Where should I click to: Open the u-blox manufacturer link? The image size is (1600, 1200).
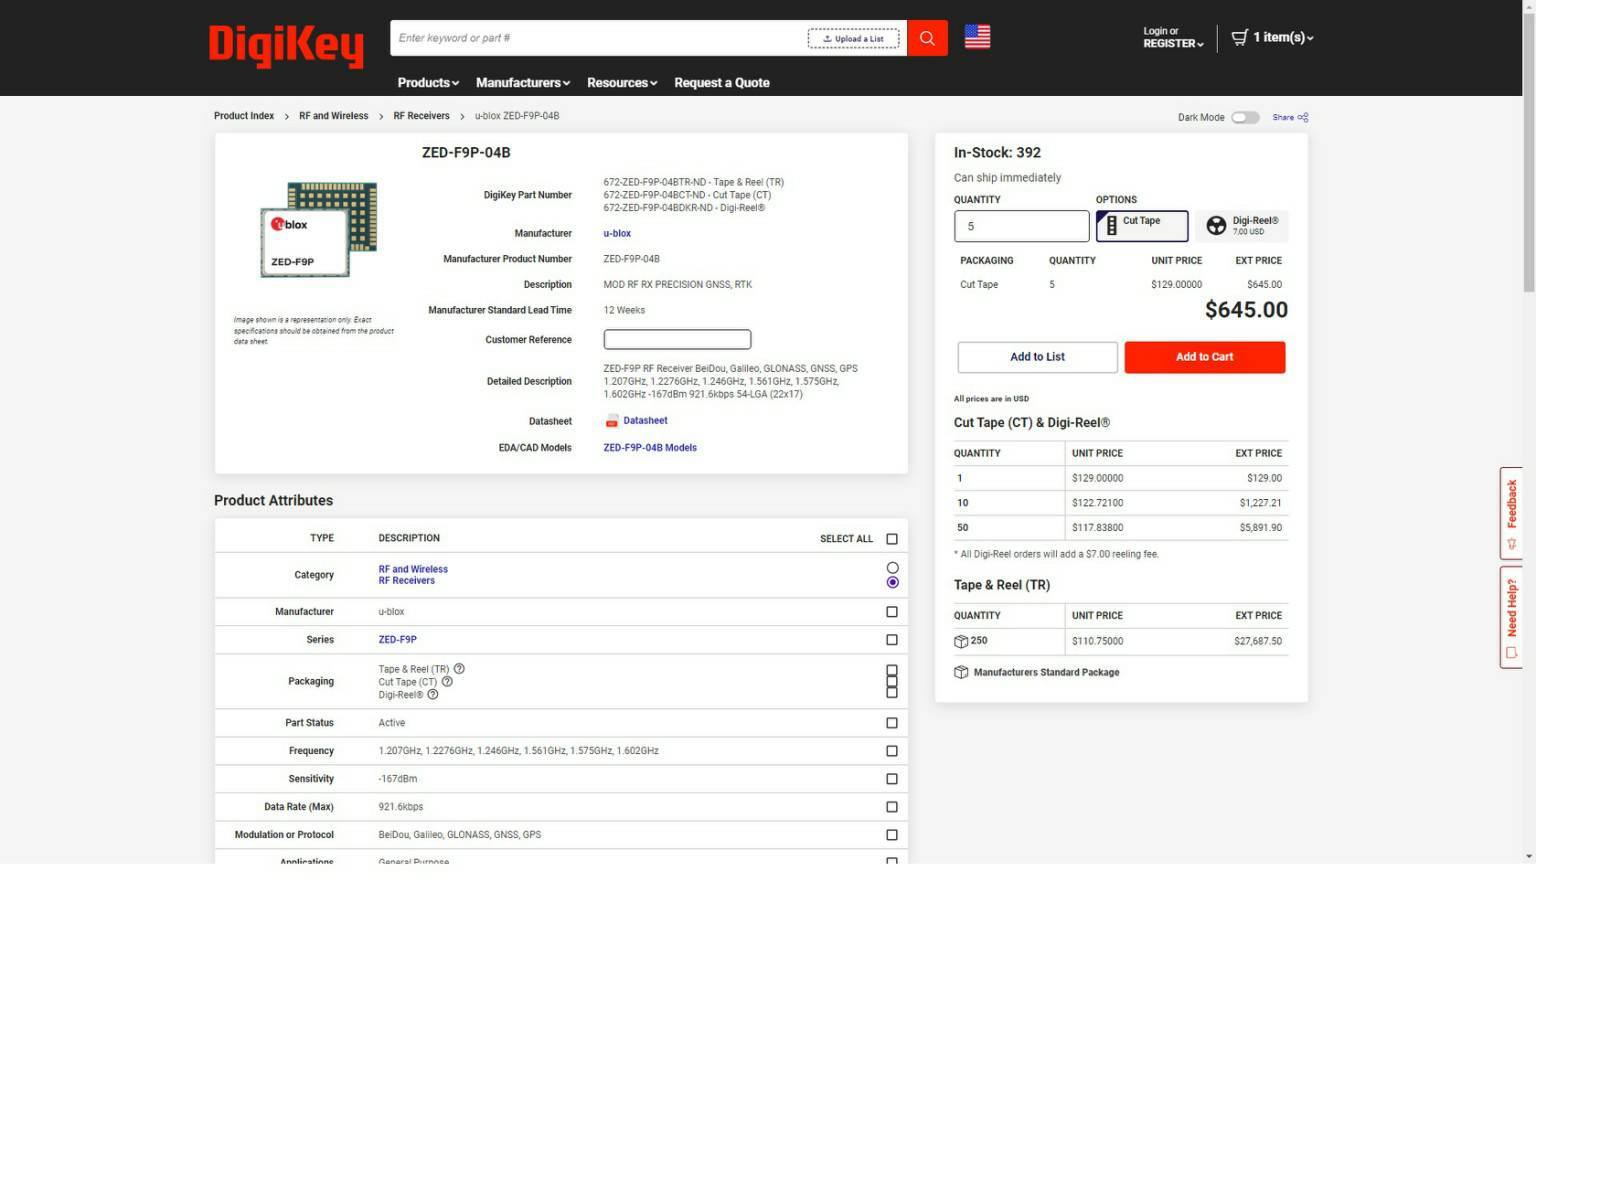[x=617, y=234]
